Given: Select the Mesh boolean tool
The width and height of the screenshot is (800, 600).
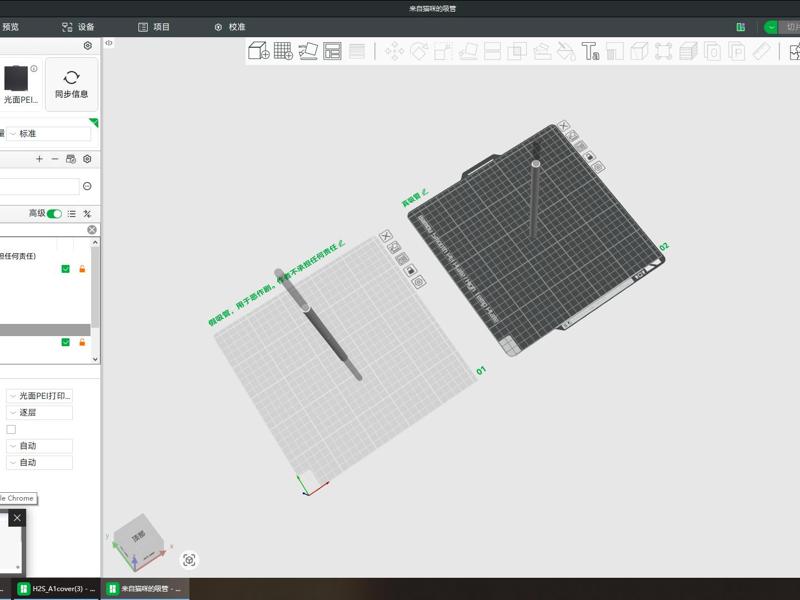Looking at the screenshot, I should pyautogui.click(x=517, y=51).
